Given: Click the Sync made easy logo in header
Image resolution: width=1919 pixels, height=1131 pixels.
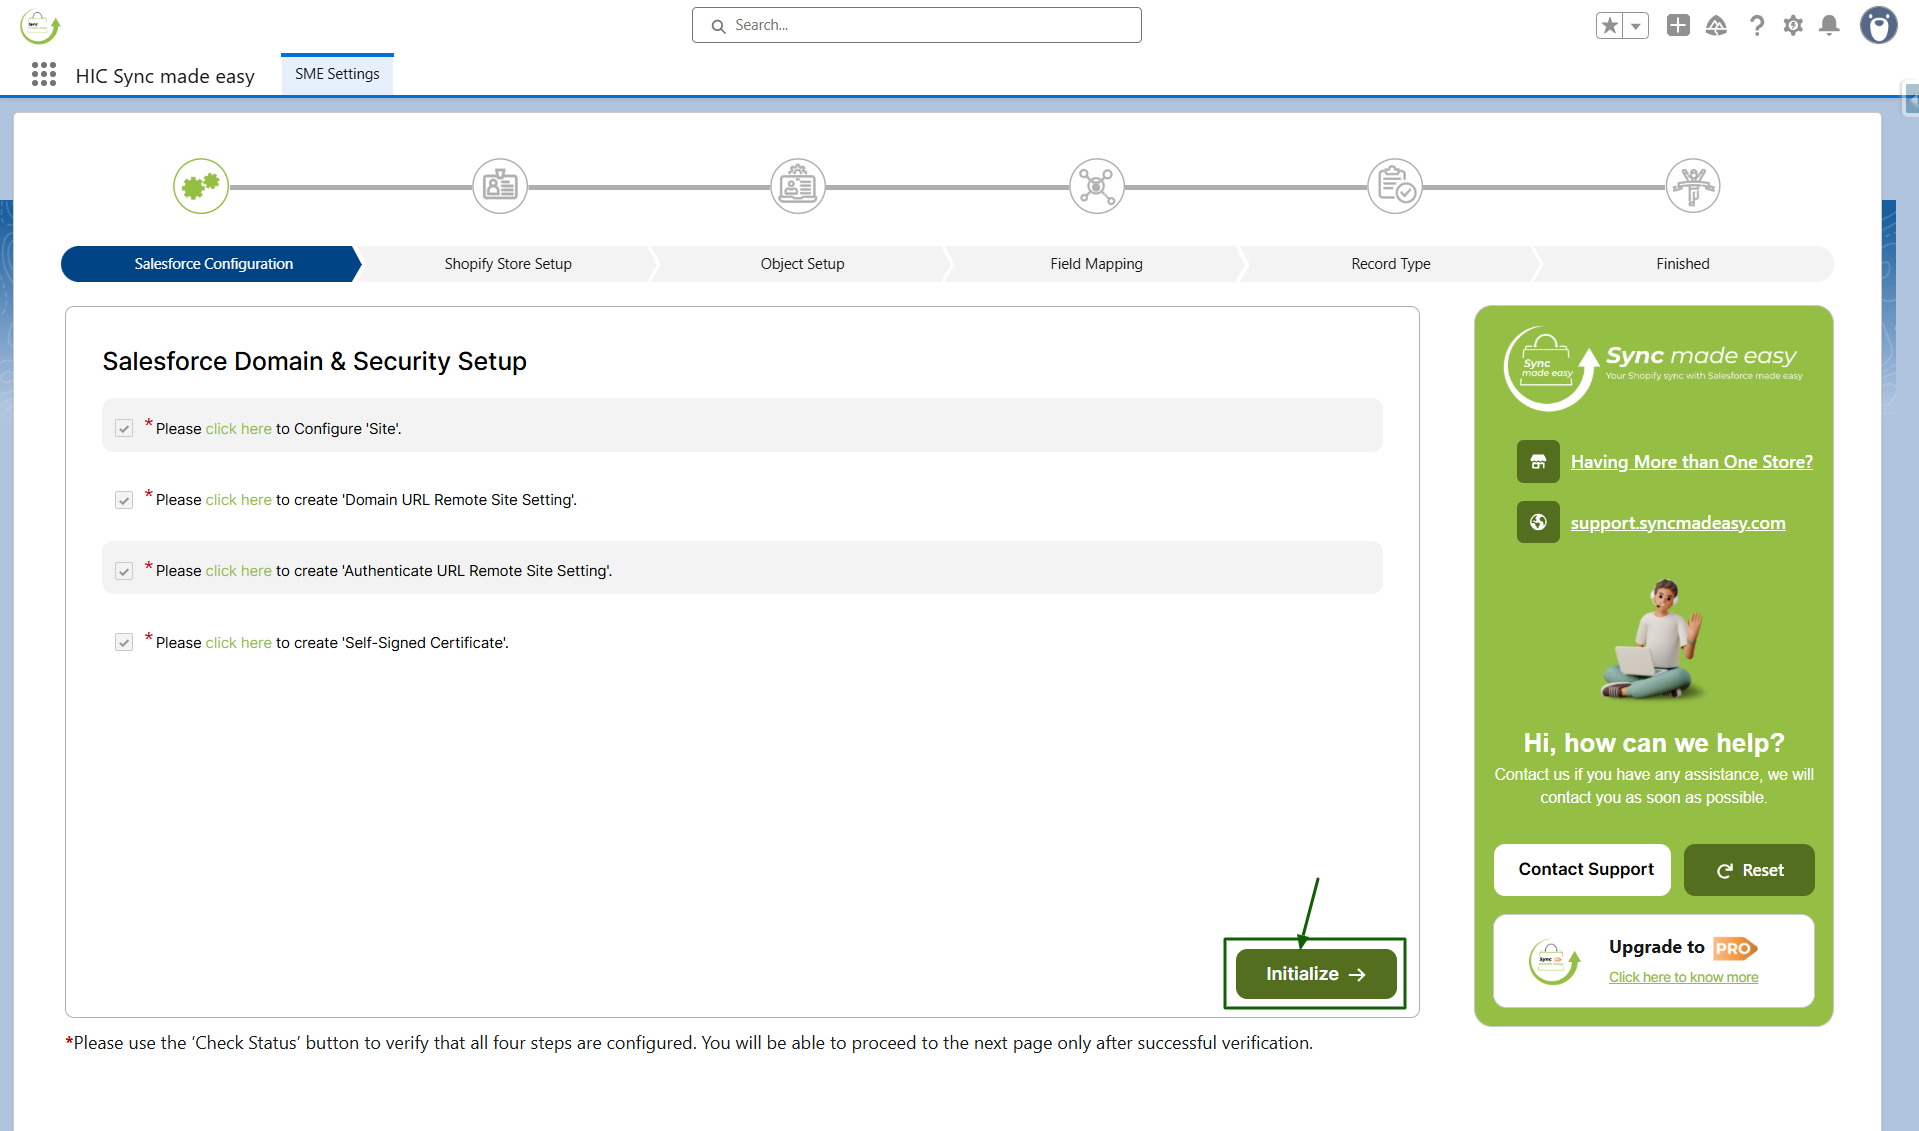Looking at the screenshot, I should [39, 26].
